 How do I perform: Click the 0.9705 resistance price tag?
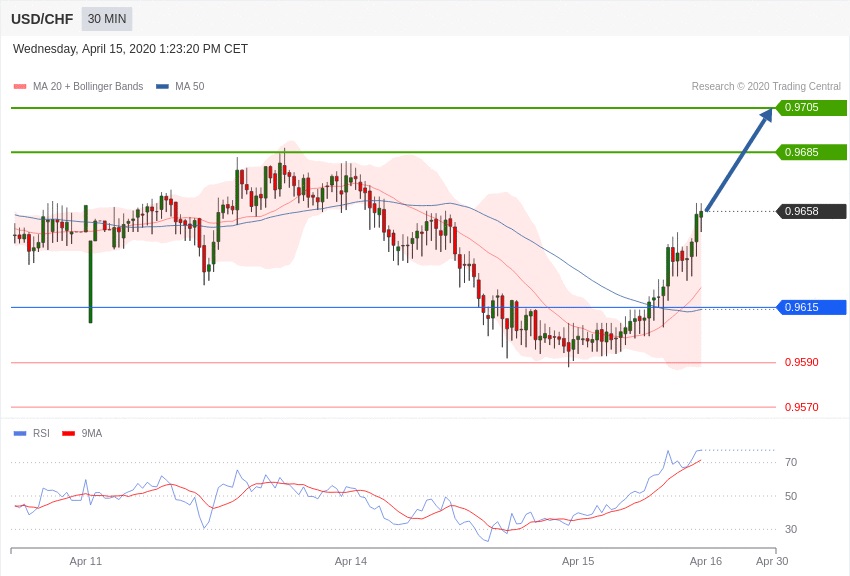click(811, 107)
